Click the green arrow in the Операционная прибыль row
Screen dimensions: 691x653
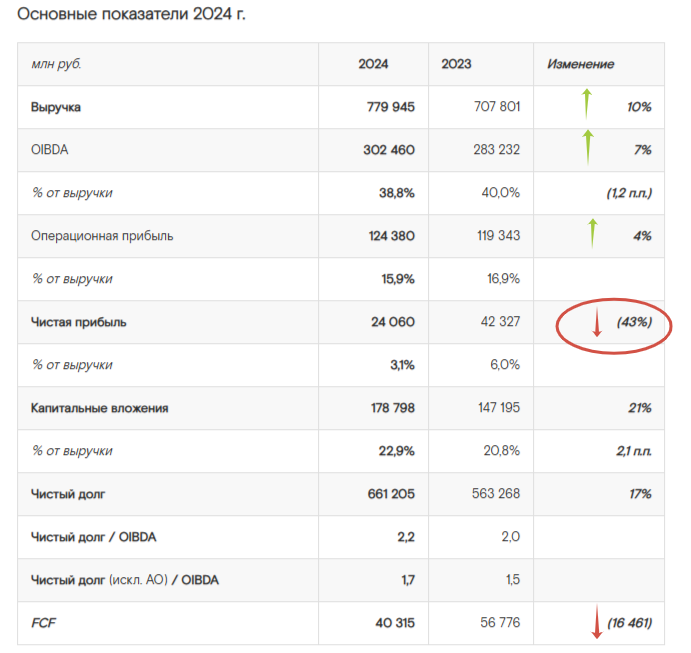593,234
